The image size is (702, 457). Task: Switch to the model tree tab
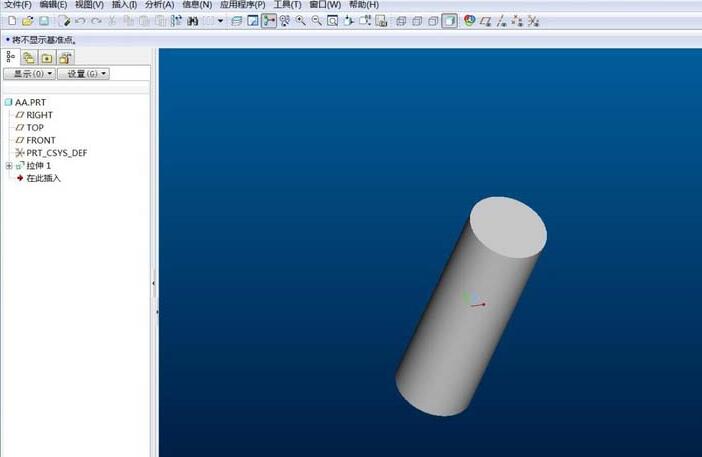[11, 57]
